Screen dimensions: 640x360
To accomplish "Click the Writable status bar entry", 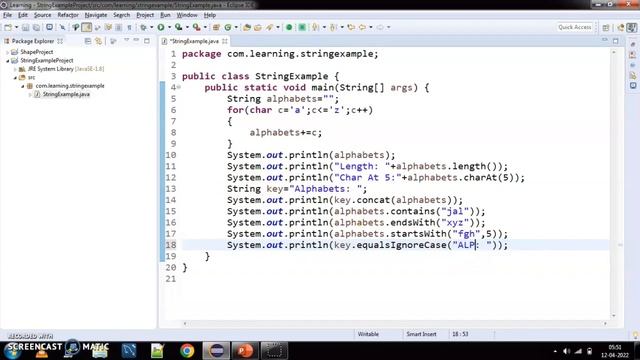I will click(368, 334).
